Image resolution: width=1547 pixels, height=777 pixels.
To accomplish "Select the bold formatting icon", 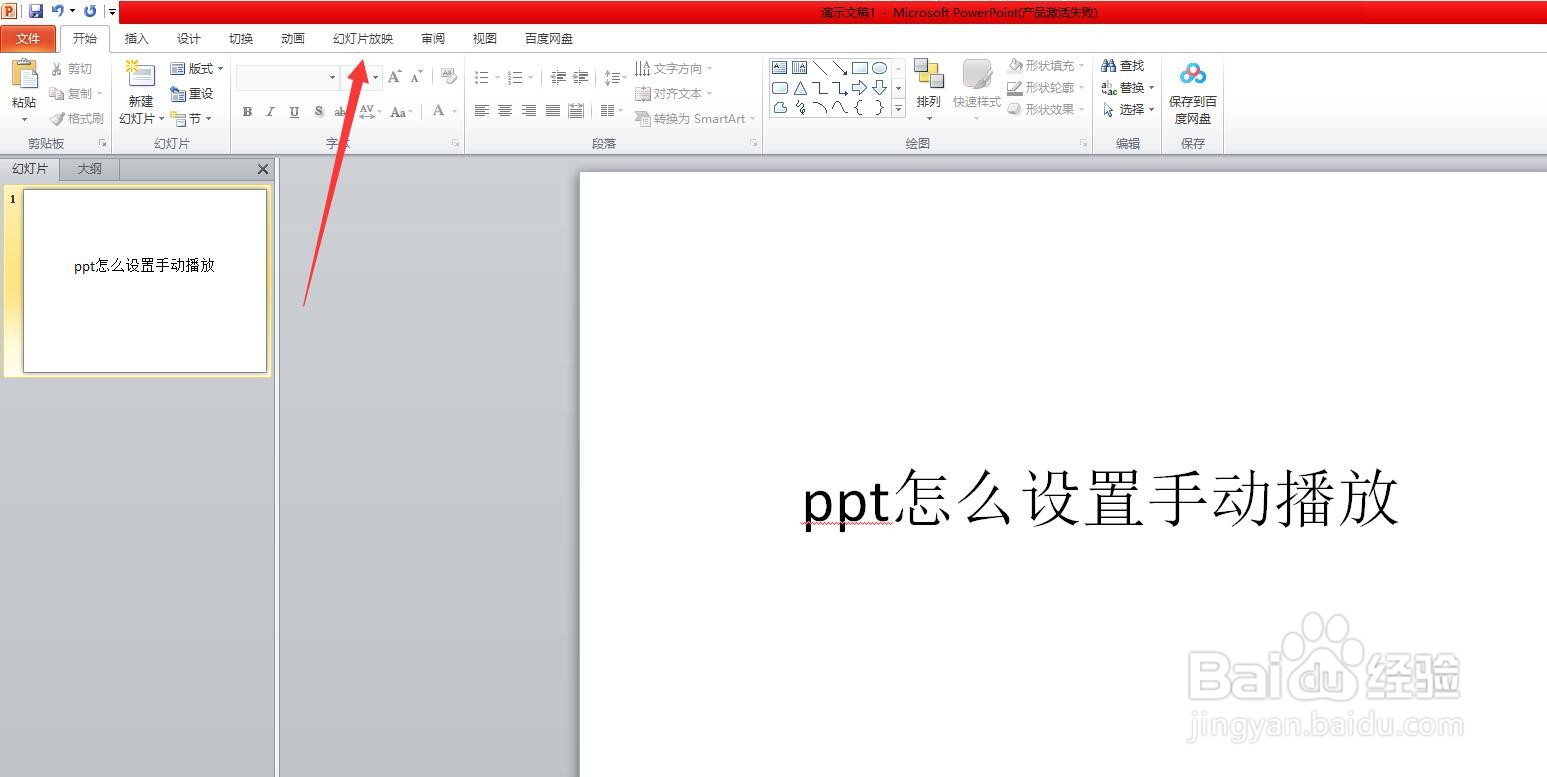I will click(x=247, y=112).
